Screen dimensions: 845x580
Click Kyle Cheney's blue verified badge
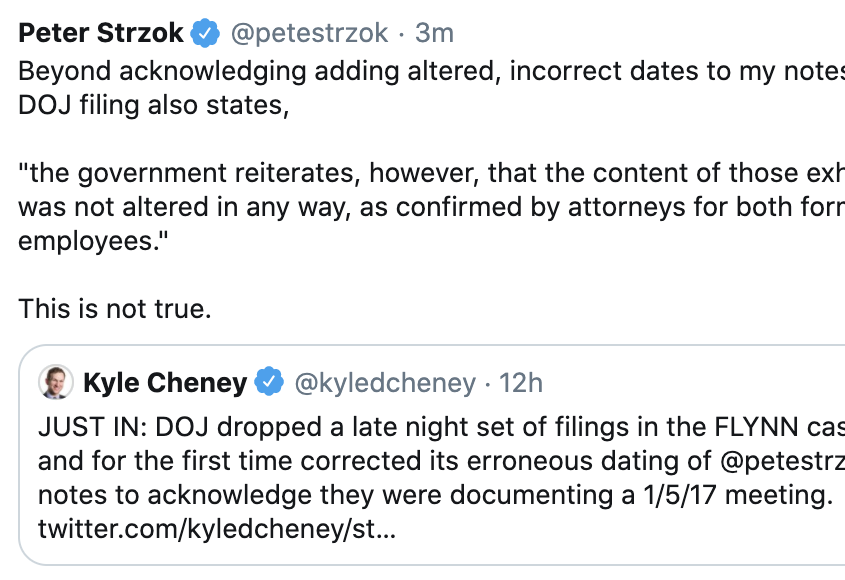(268, 382)
